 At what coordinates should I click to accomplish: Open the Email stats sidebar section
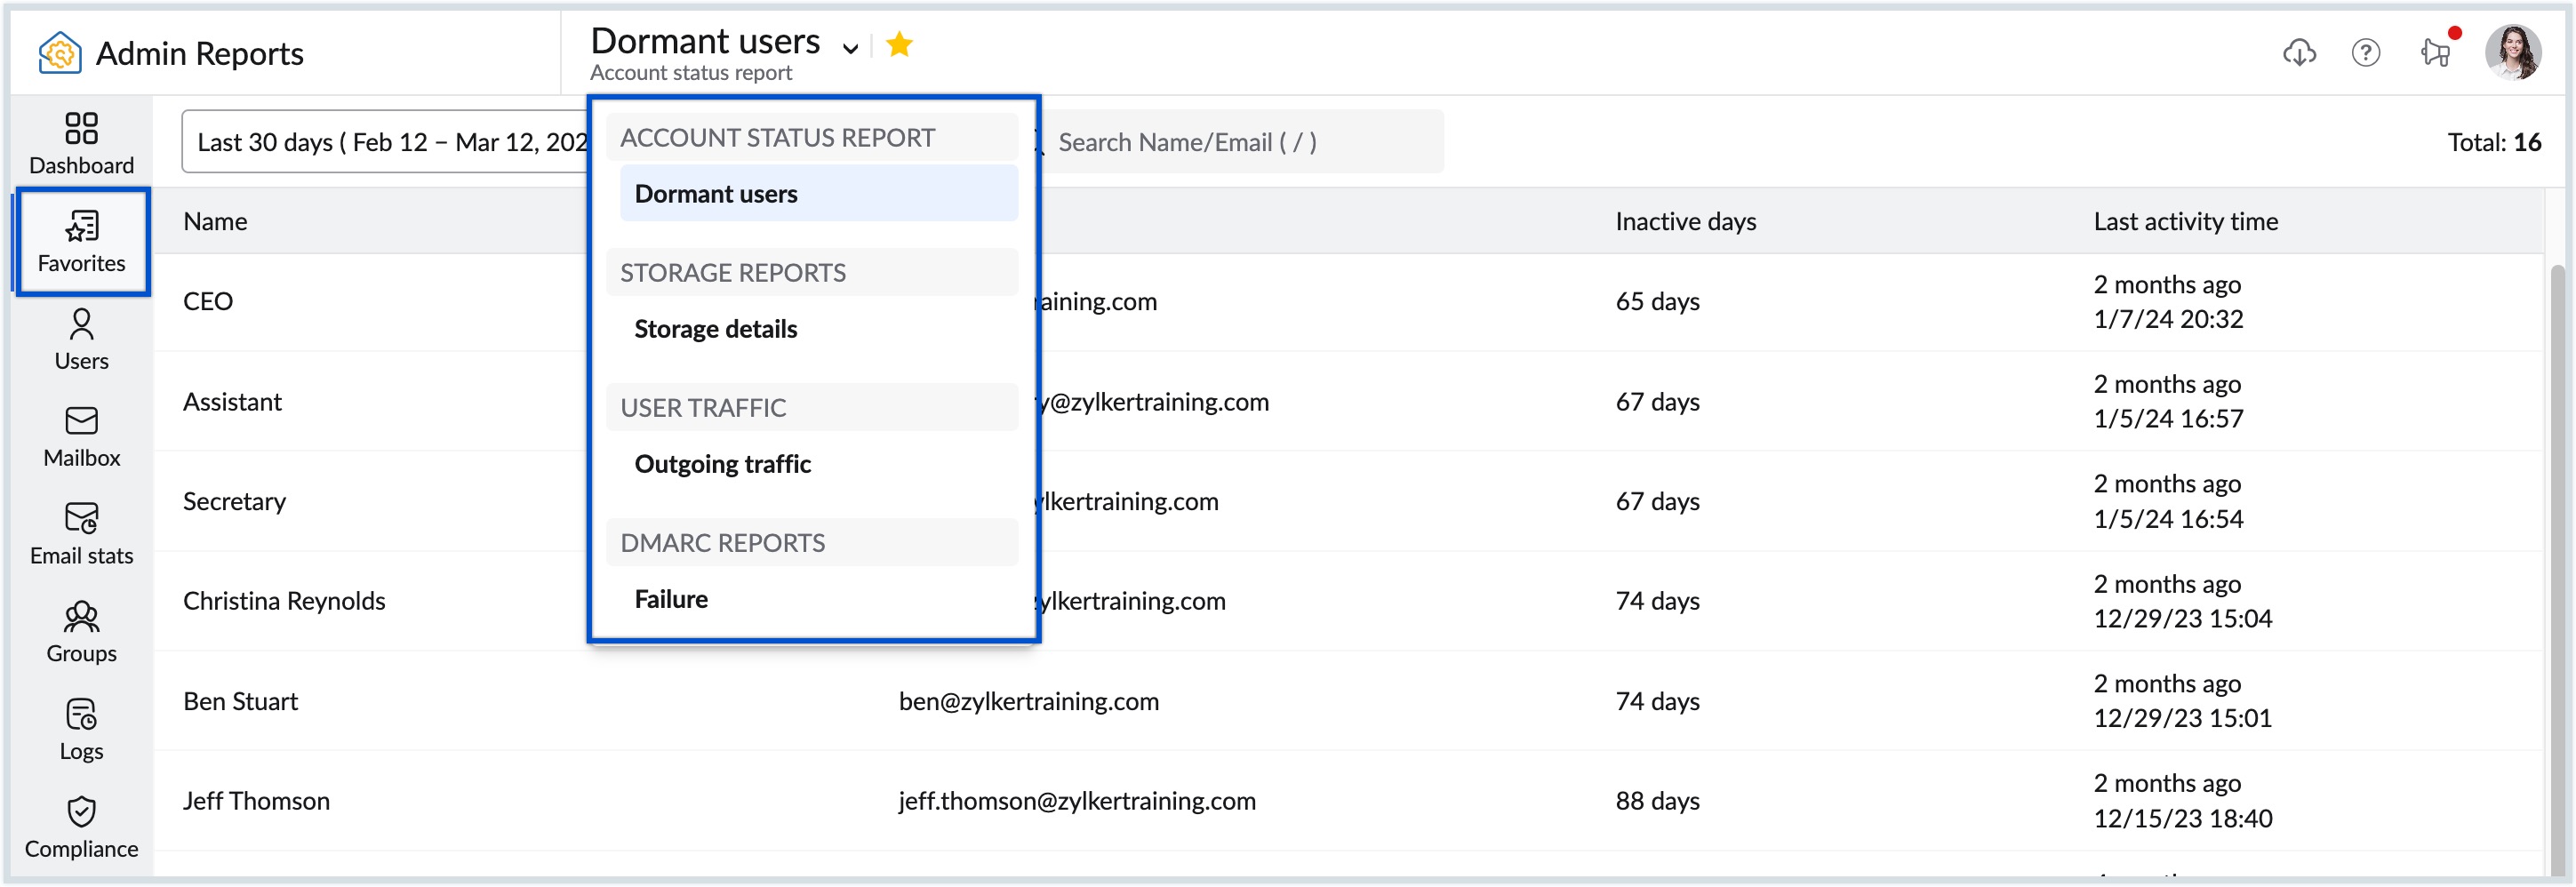point(81,534)
